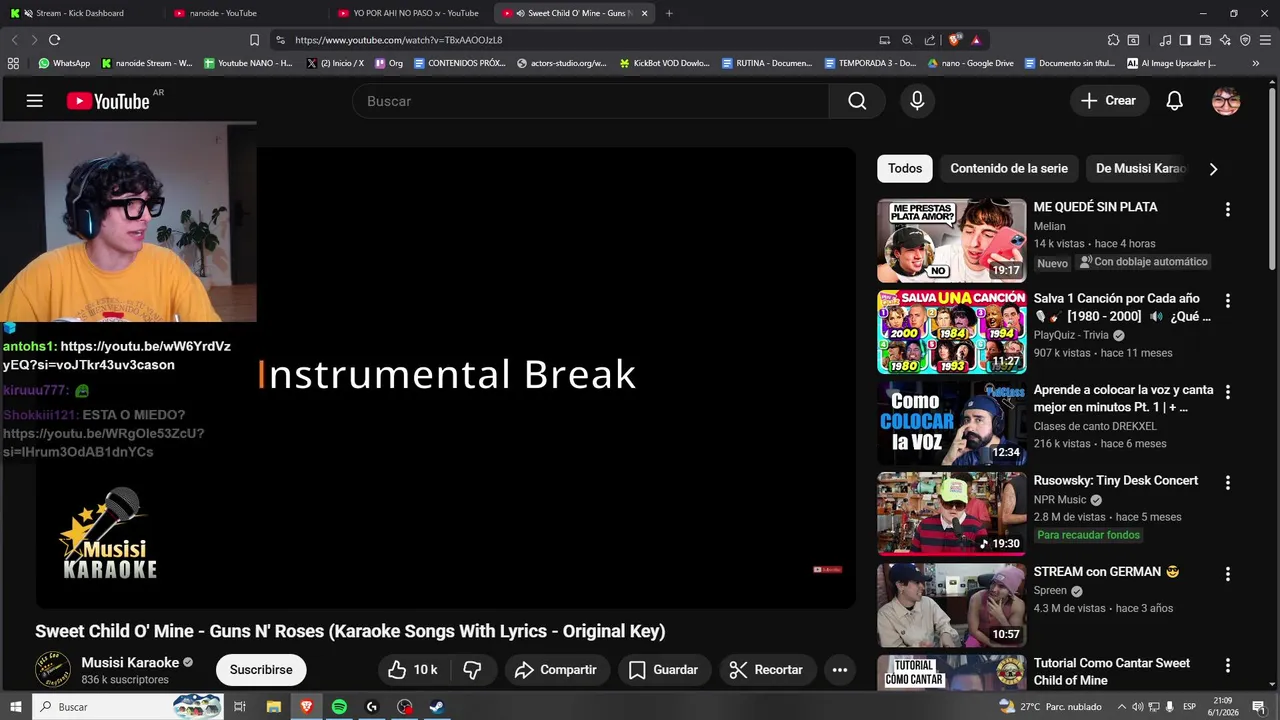This screenshot has height=720, width=1280.
Task: Subscribe to Musisi Karaoke channel
Action: pos(261,670)
